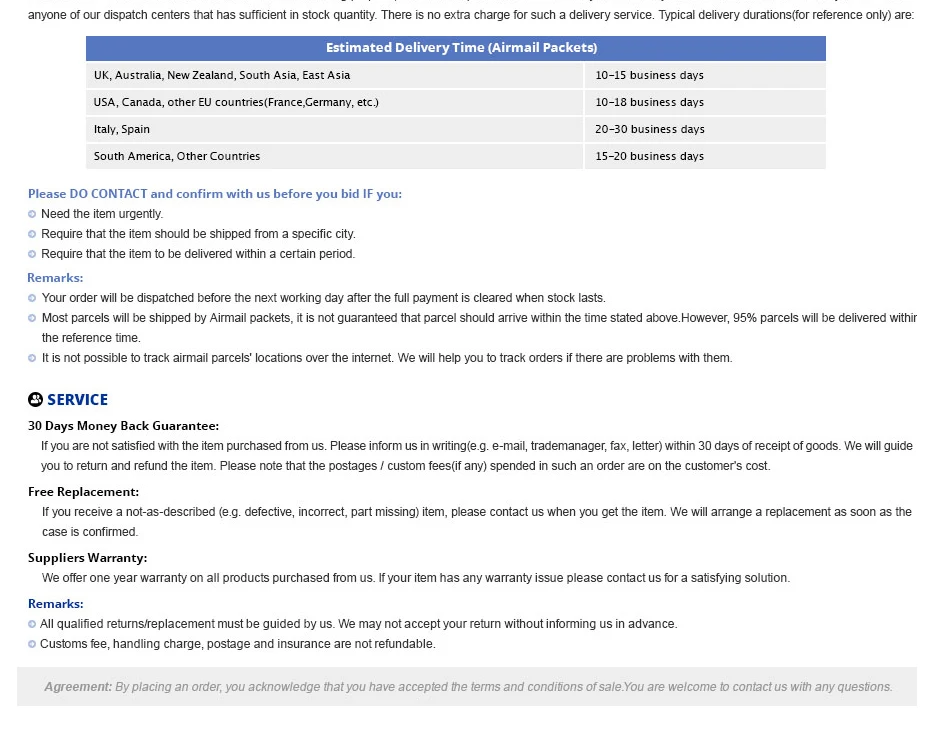The image size is (949, 748).
Task: Click 'Please DO CONTACT and confirm' heading
Action: [215, 194]
